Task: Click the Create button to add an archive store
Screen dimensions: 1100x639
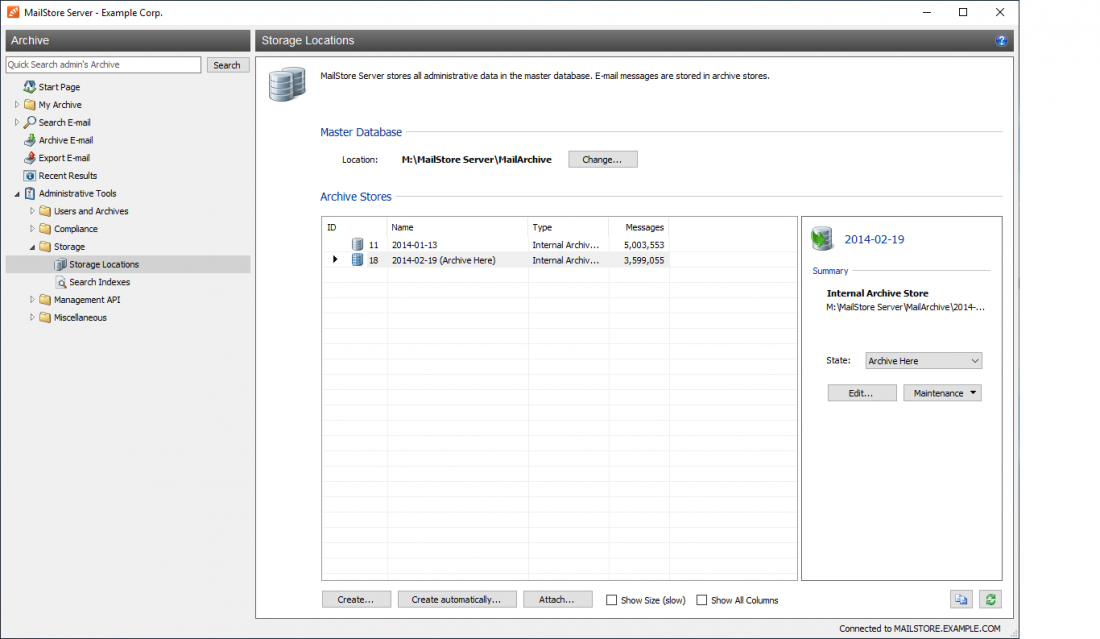Action: 356,598
